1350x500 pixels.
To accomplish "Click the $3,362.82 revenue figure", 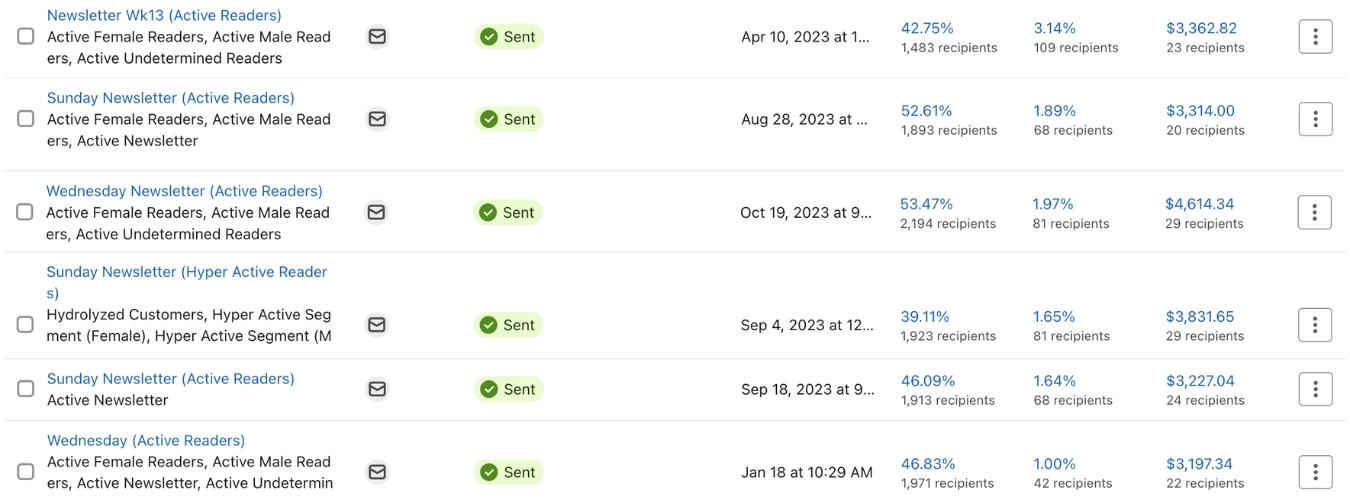I will coord(1201,28).
